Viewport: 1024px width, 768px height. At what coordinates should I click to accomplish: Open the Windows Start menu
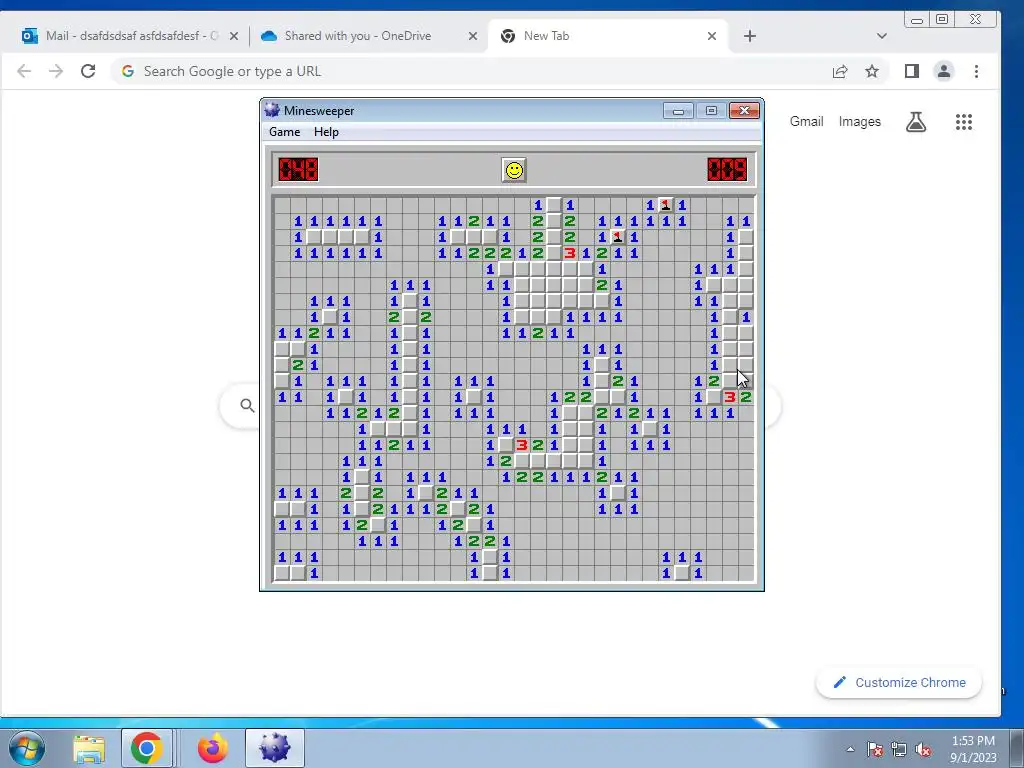[27, 748]
